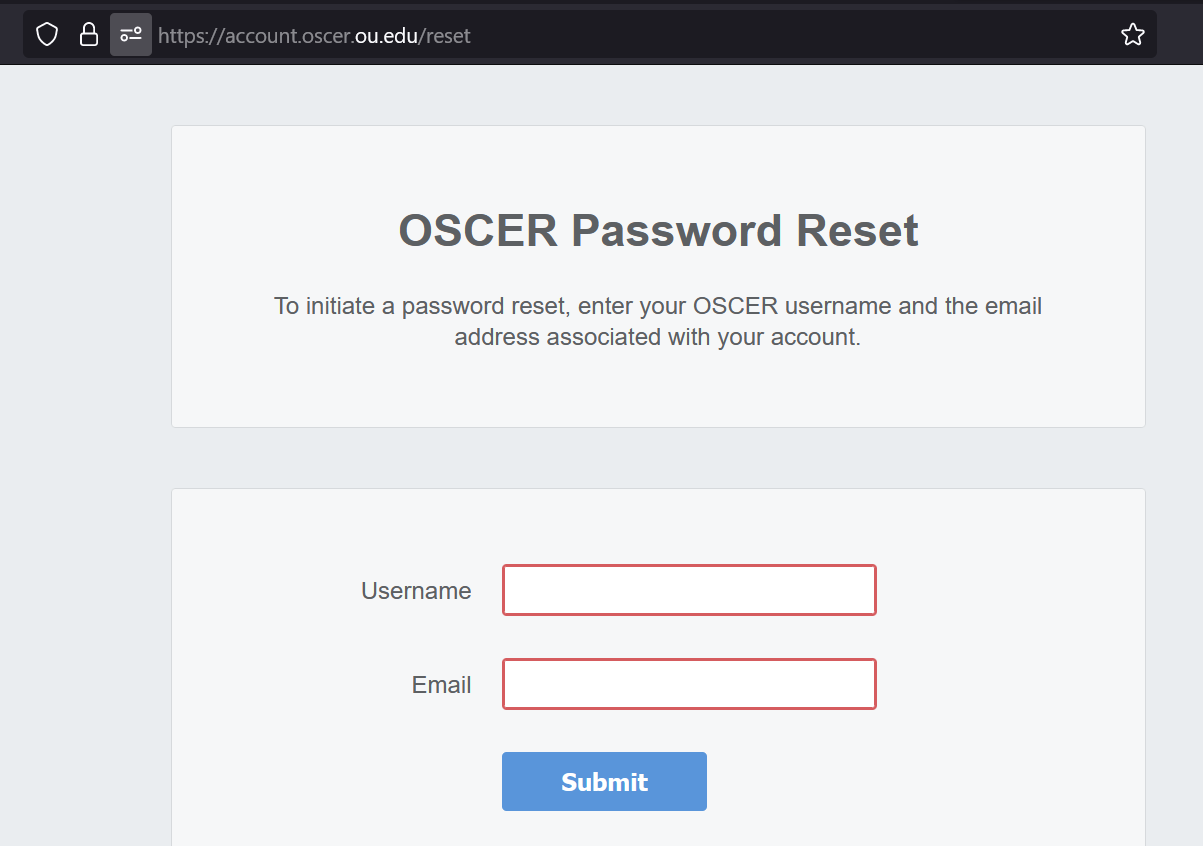Click the "OSCER Password Reset" heading
The height and width of the screenshot is (846, 1203).
[x=657, y=230]
